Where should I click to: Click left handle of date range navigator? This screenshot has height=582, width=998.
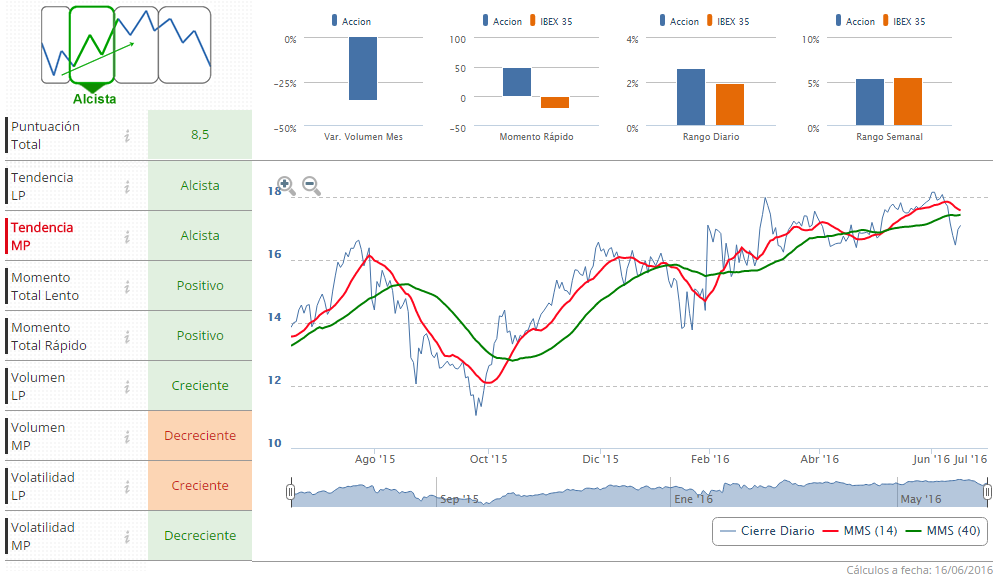[290, 492]
